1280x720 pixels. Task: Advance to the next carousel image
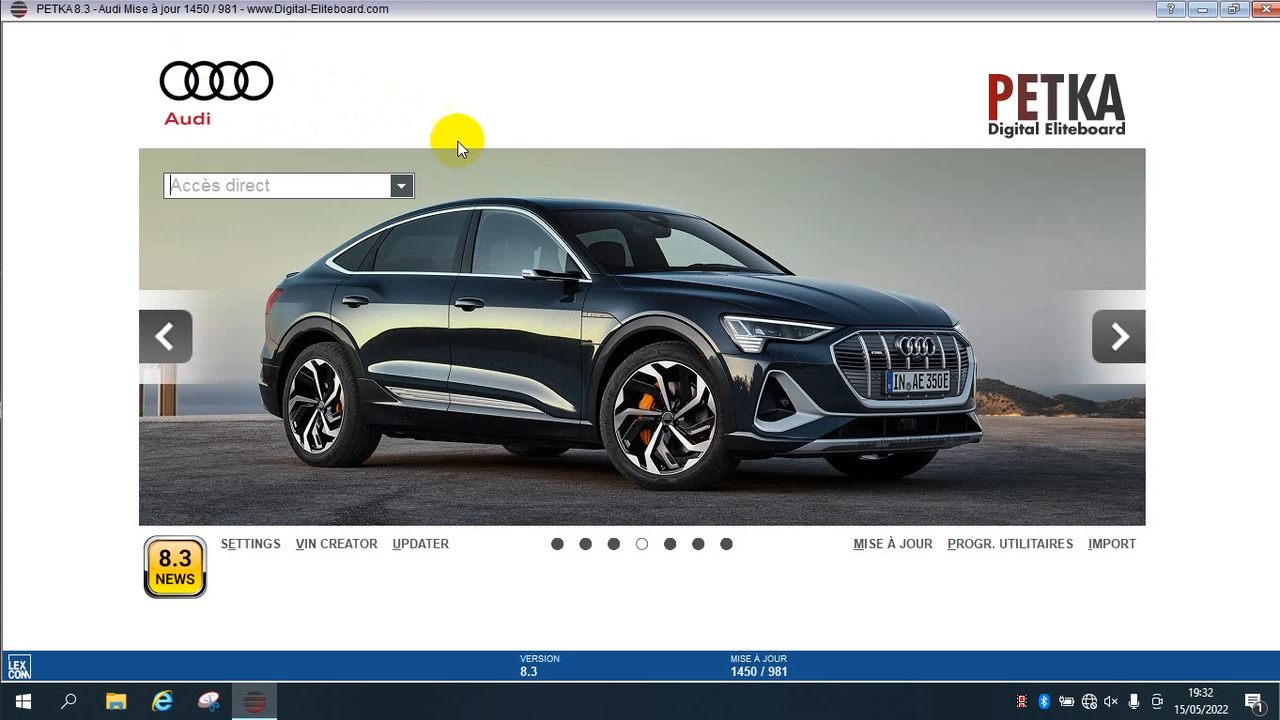[x=1119, y=337]
